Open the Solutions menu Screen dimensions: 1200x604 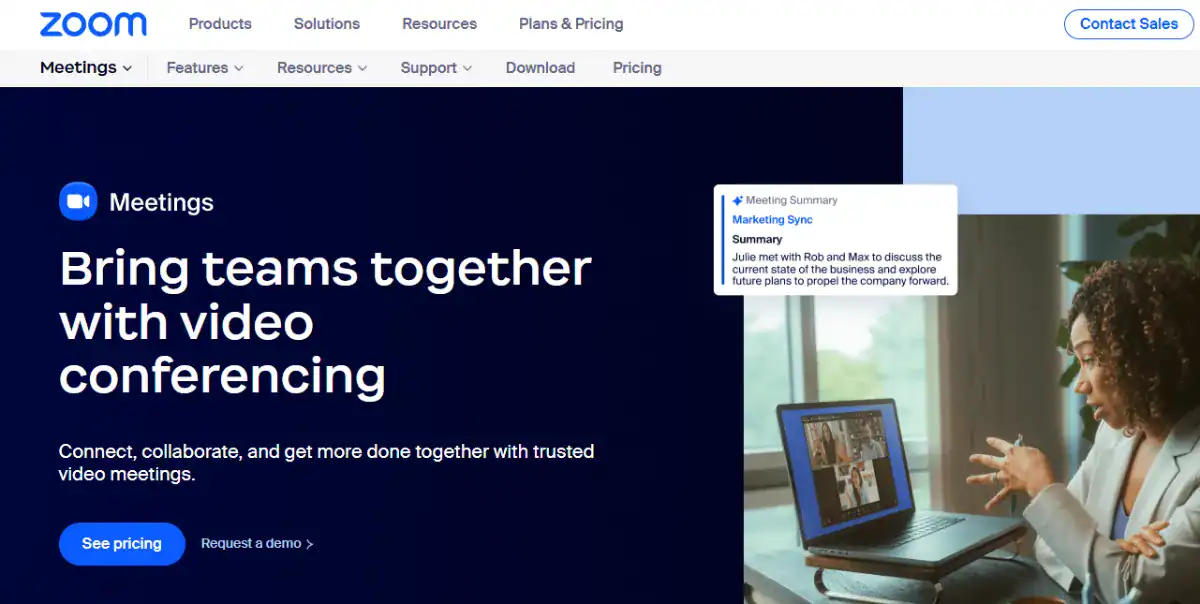[327, 23]
